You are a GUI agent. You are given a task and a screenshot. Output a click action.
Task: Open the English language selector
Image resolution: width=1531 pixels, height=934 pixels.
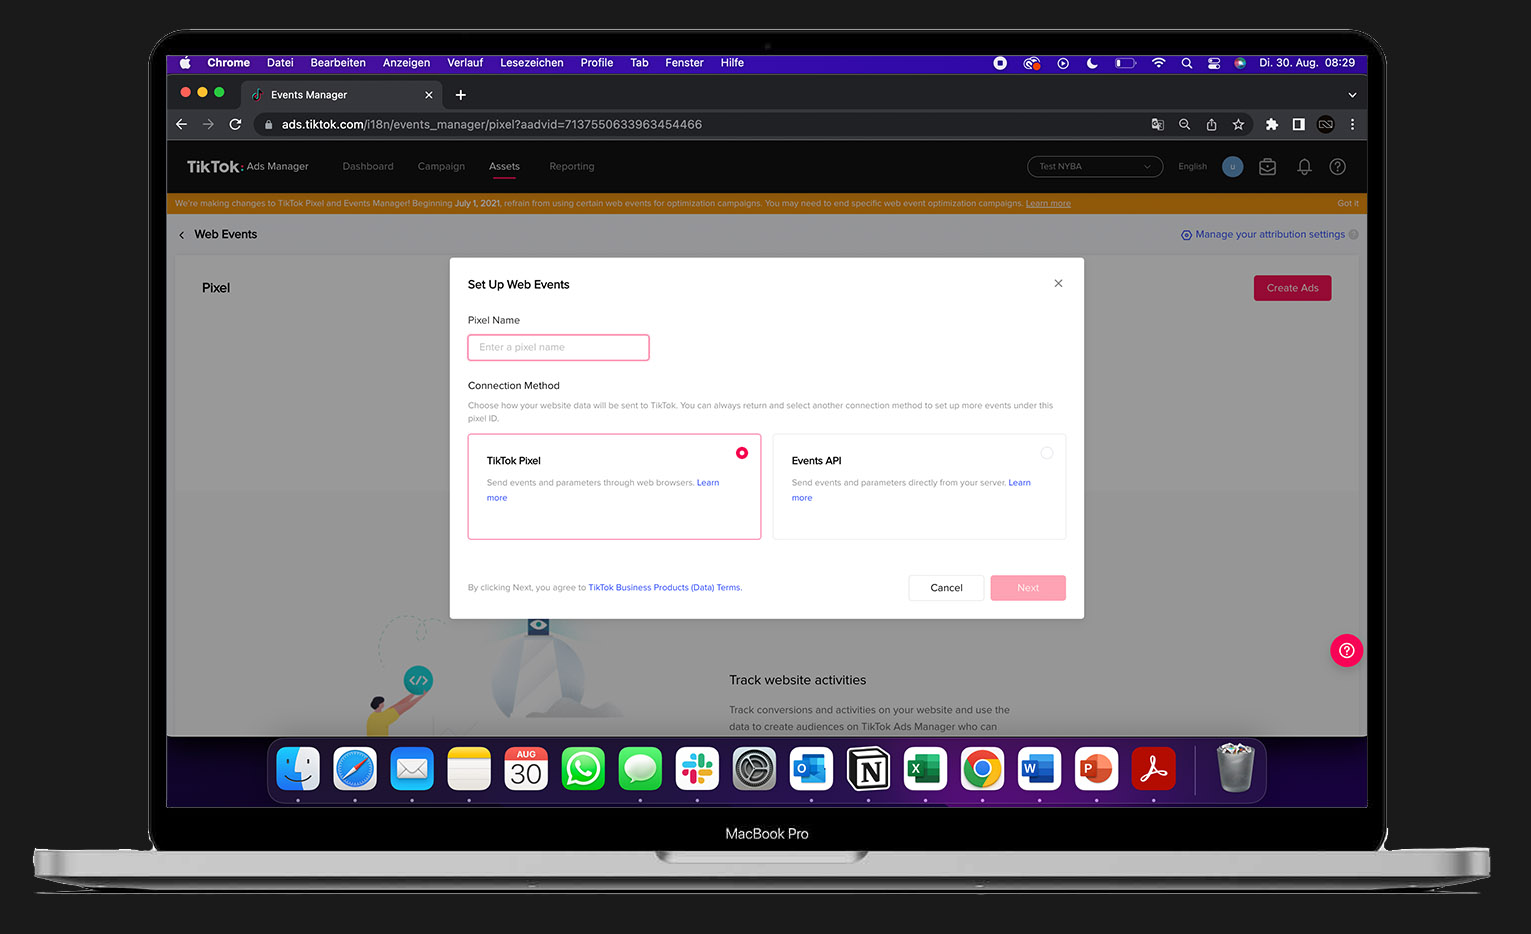(1192, 167)
